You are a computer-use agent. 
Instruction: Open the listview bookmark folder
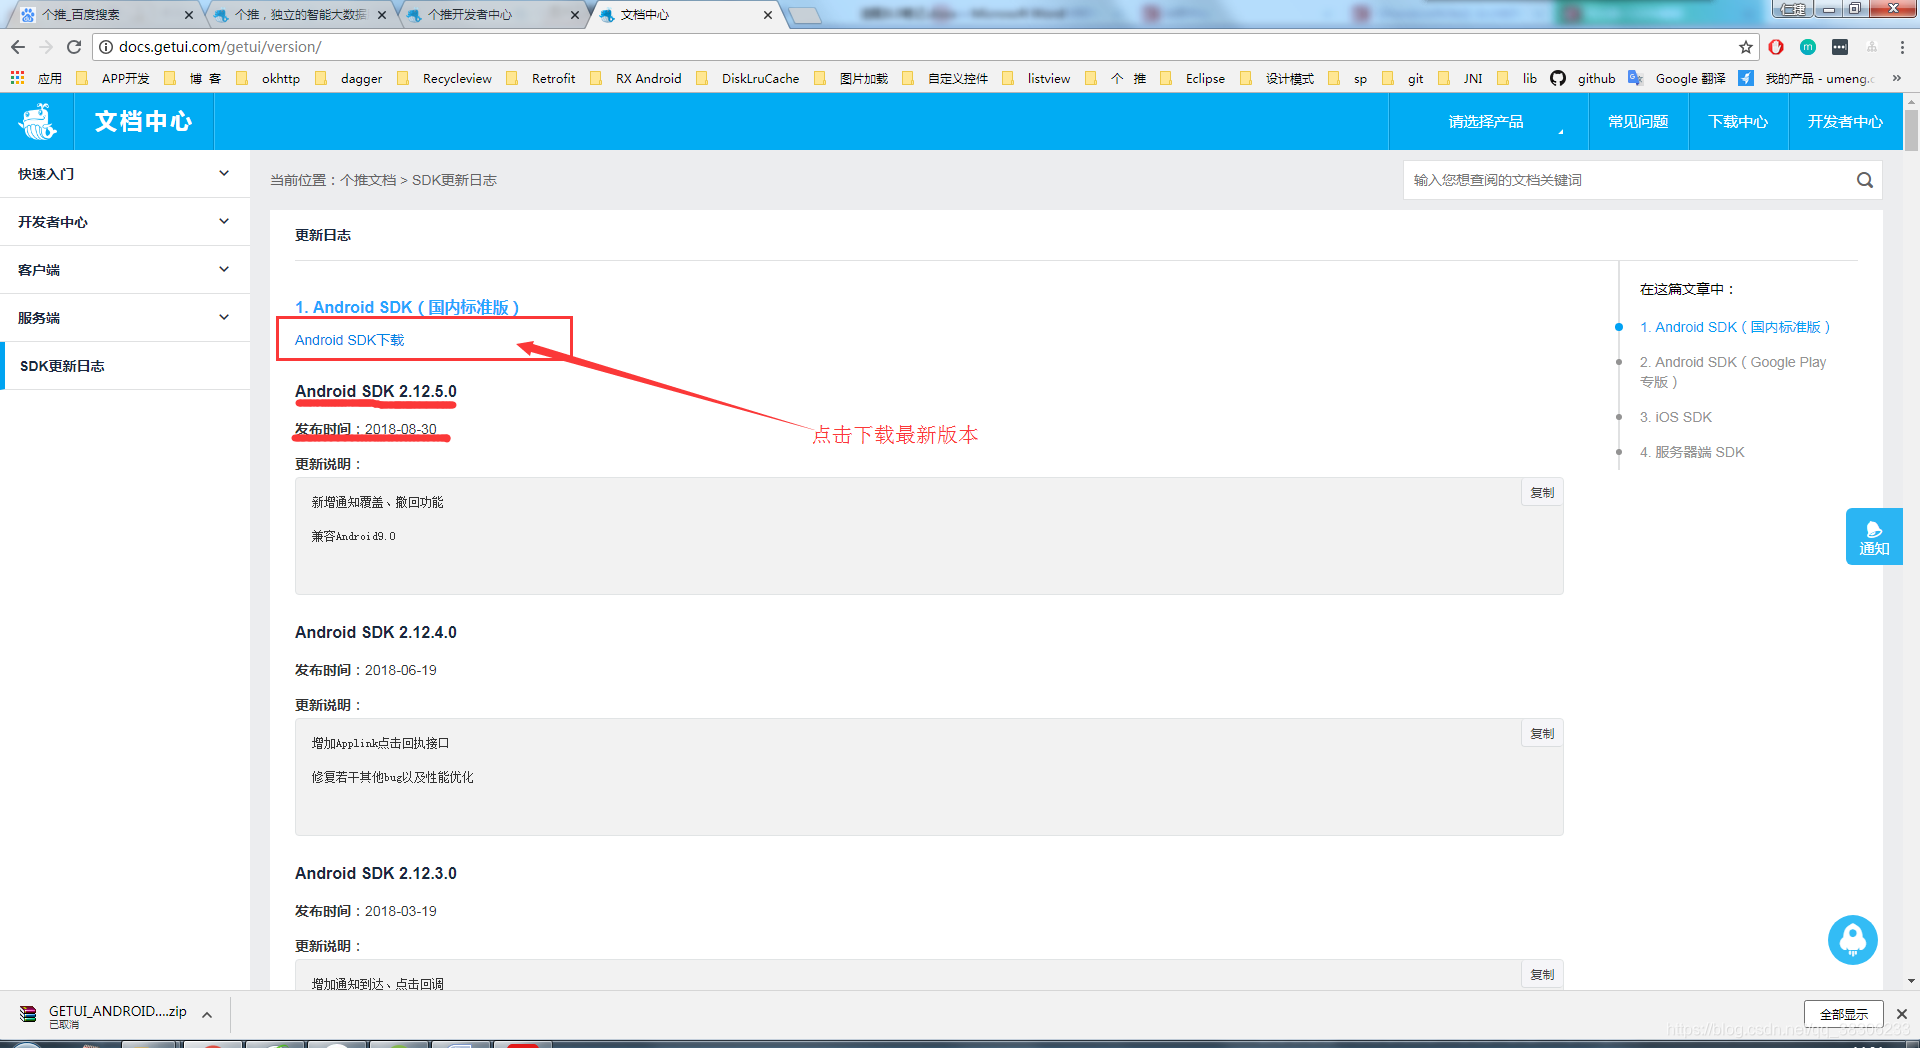1036,78
